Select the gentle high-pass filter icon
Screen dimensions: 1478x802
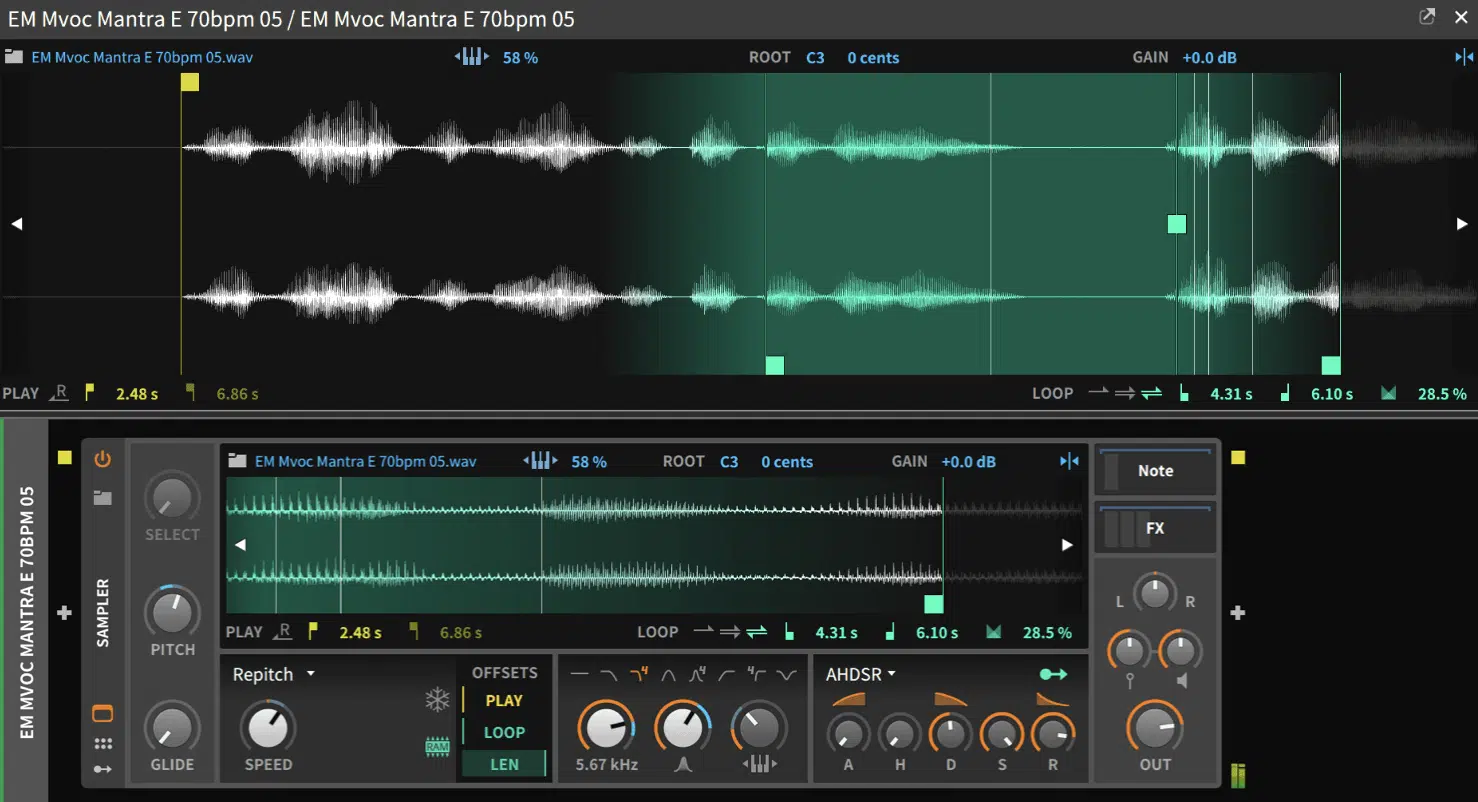click(x=727, y=675)
